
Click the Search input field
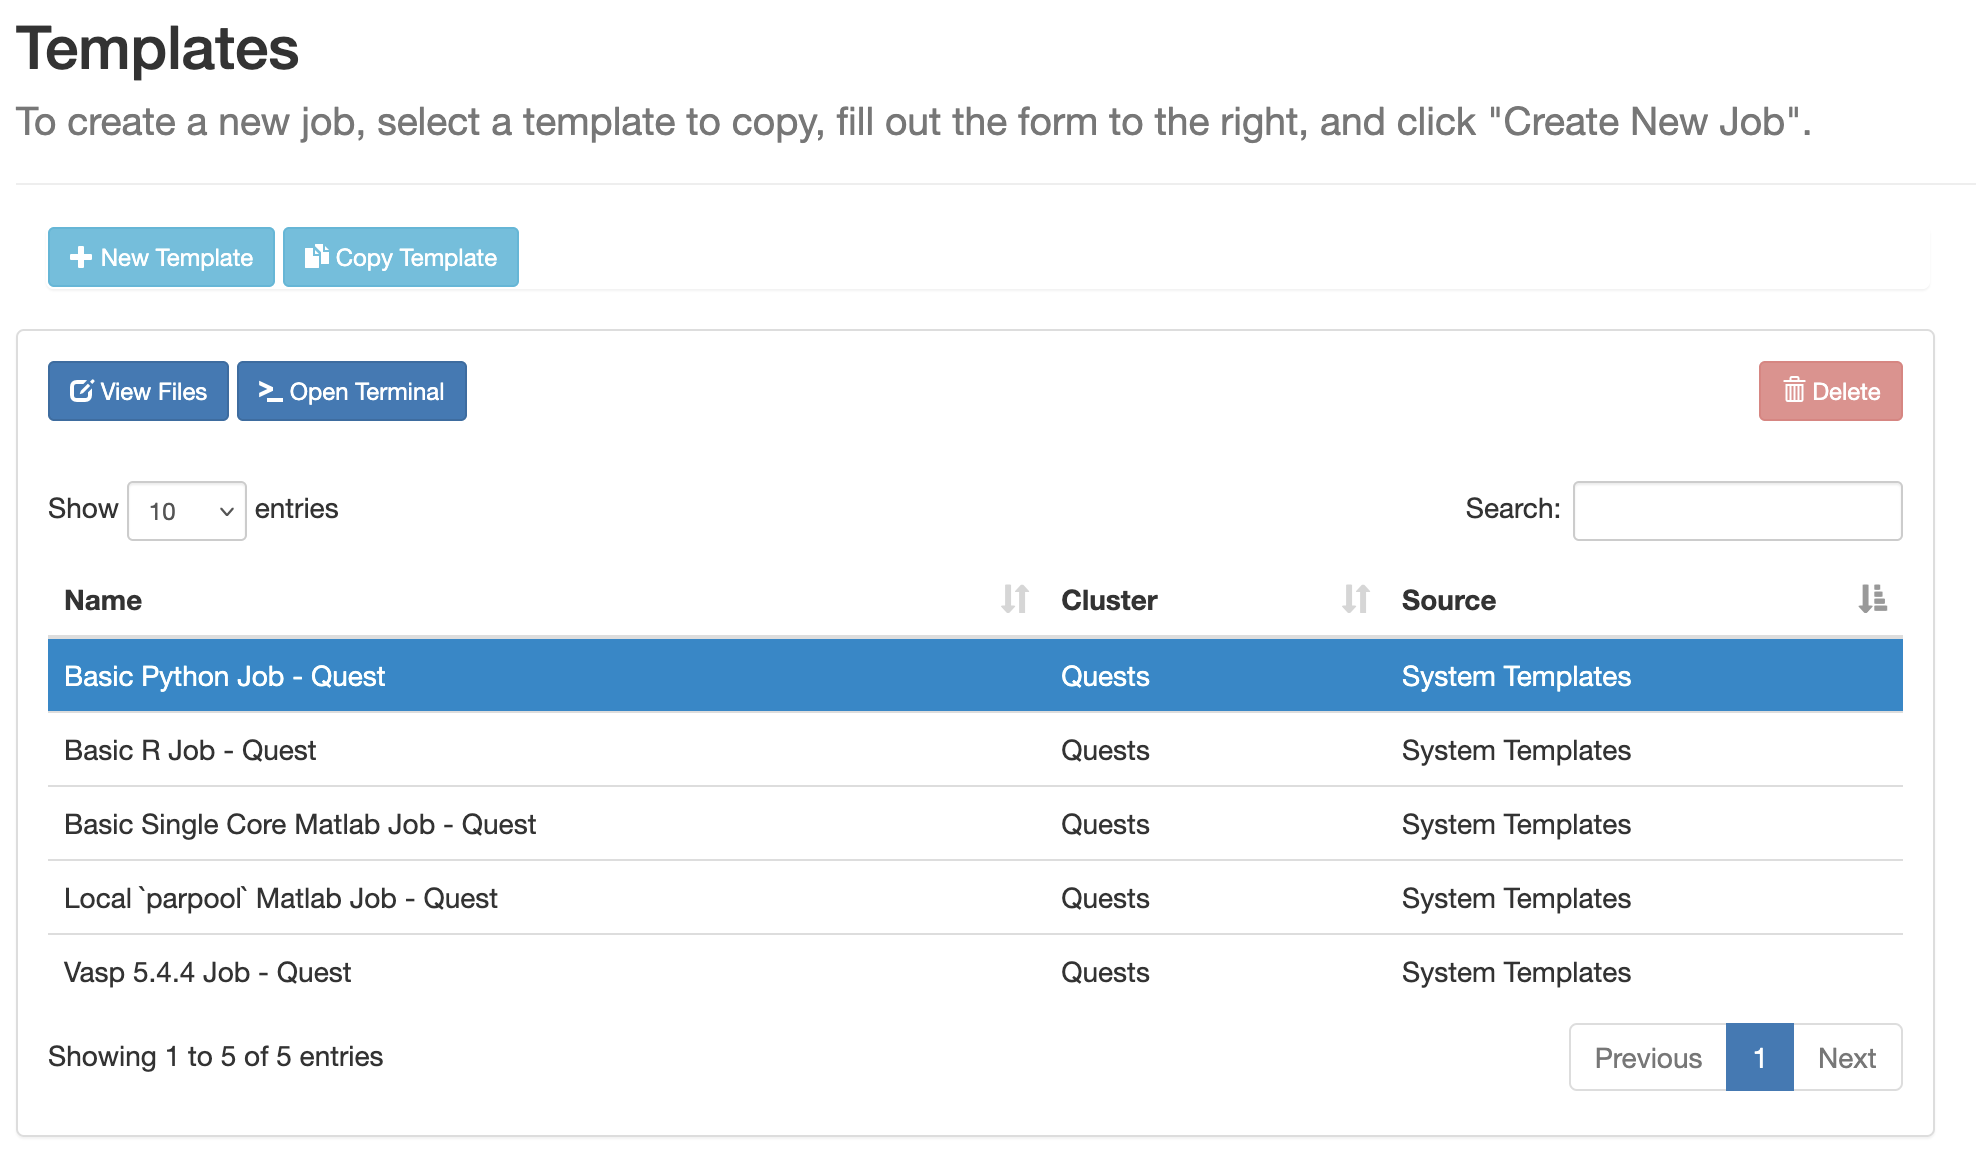click(1737, 510)
